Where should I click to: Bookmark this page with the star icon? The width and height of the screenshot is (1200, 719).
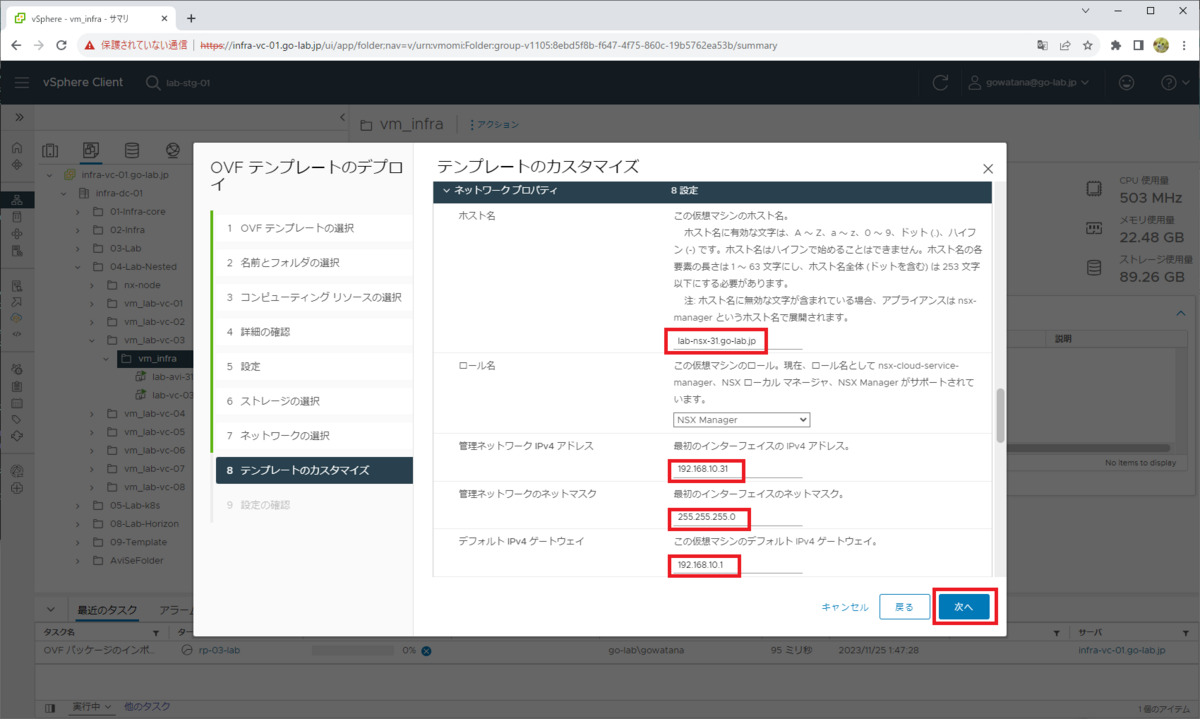coord(1088,45)
